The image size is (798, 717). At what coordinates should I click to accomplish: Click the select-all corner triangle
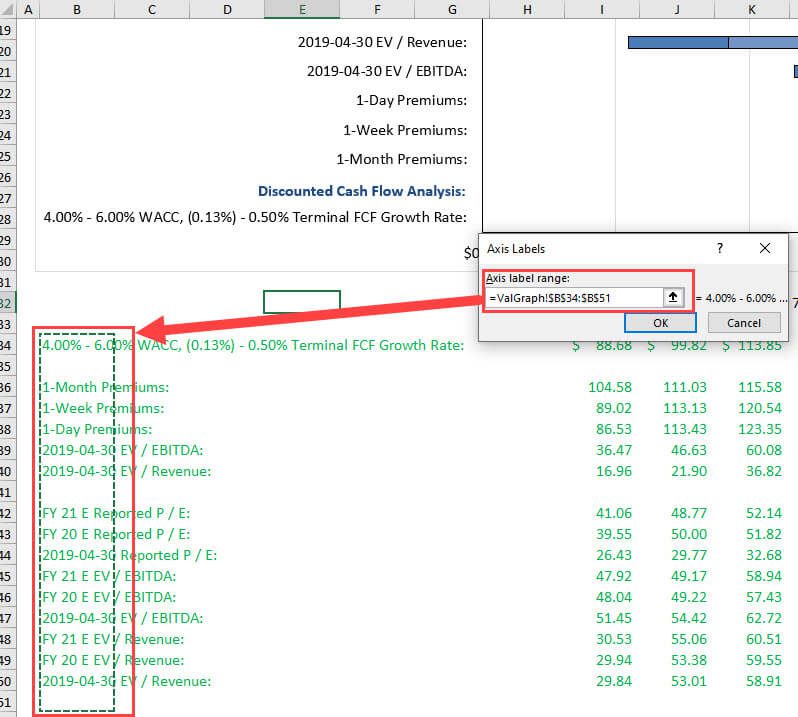pos(8,9)
